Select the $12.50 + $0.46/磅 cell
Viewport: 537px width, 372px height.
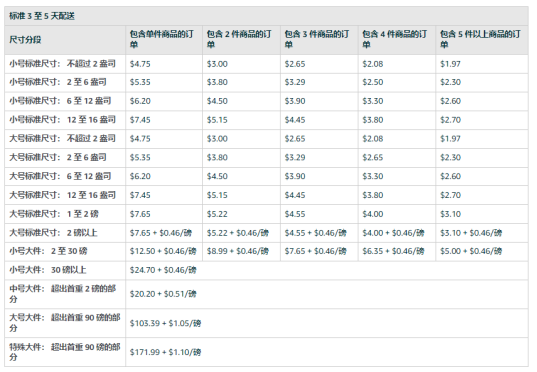click(x=163, y=251)
